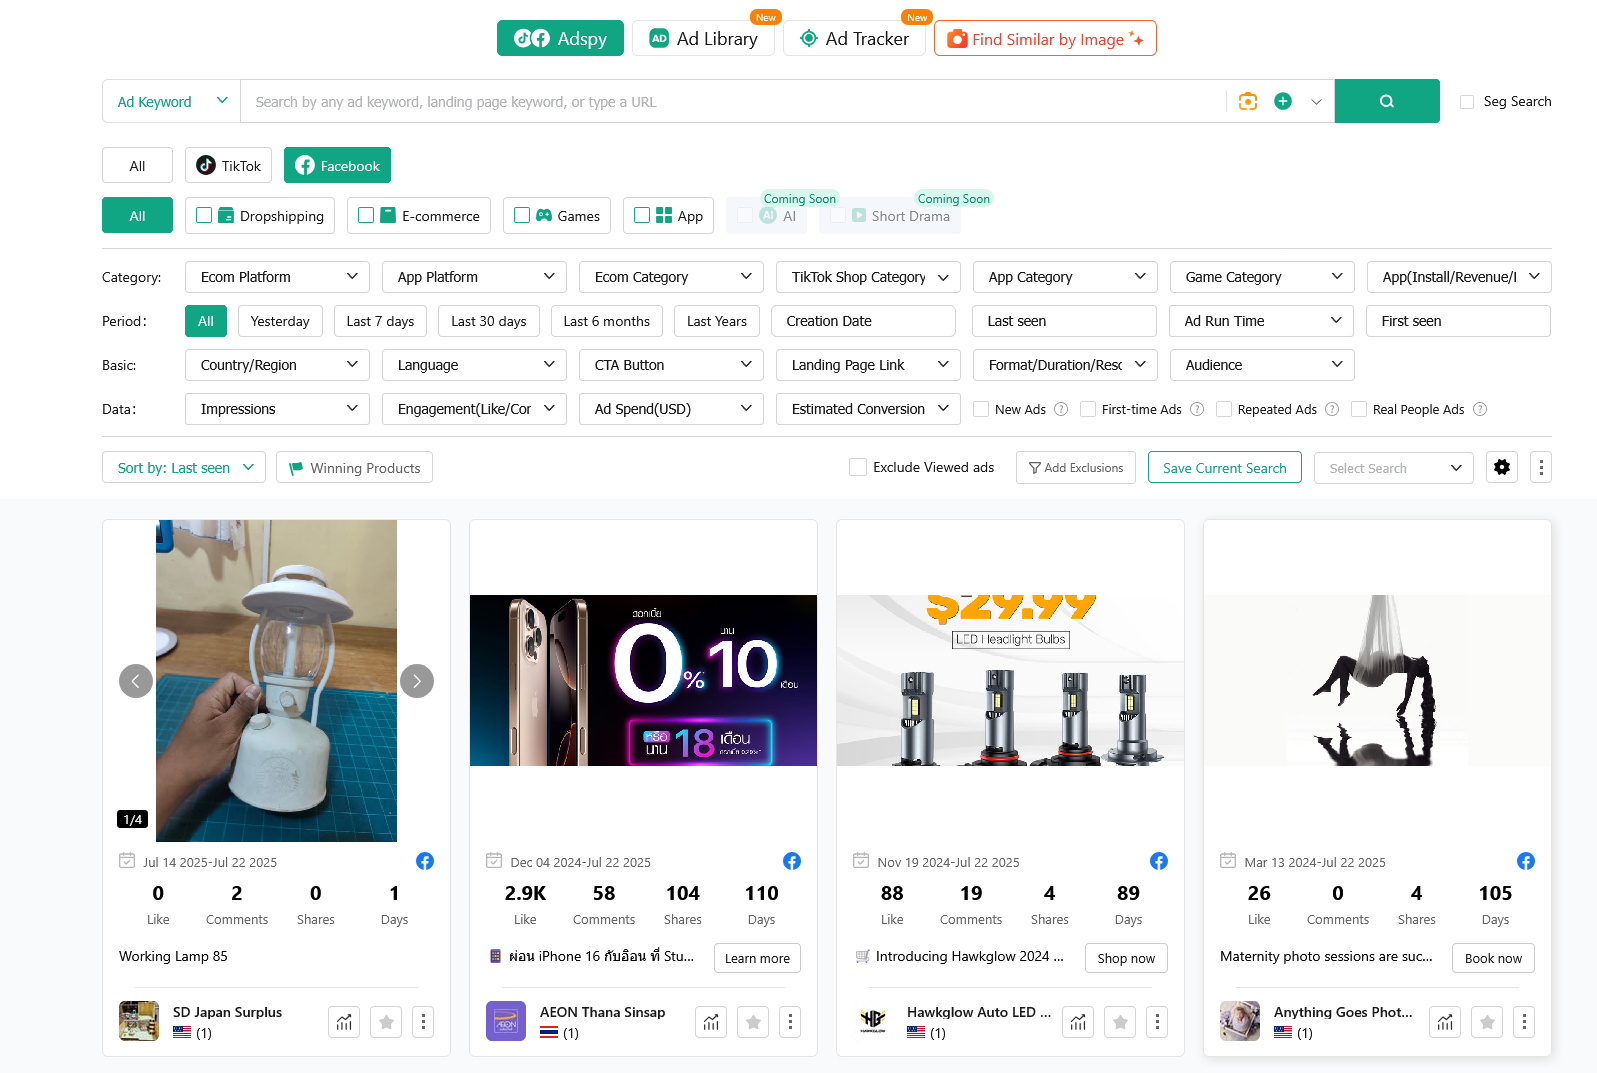Tick the Repeated Ads checkbox
The width and height of the screenshot is (1597, 1073).
click(1224, 409)
